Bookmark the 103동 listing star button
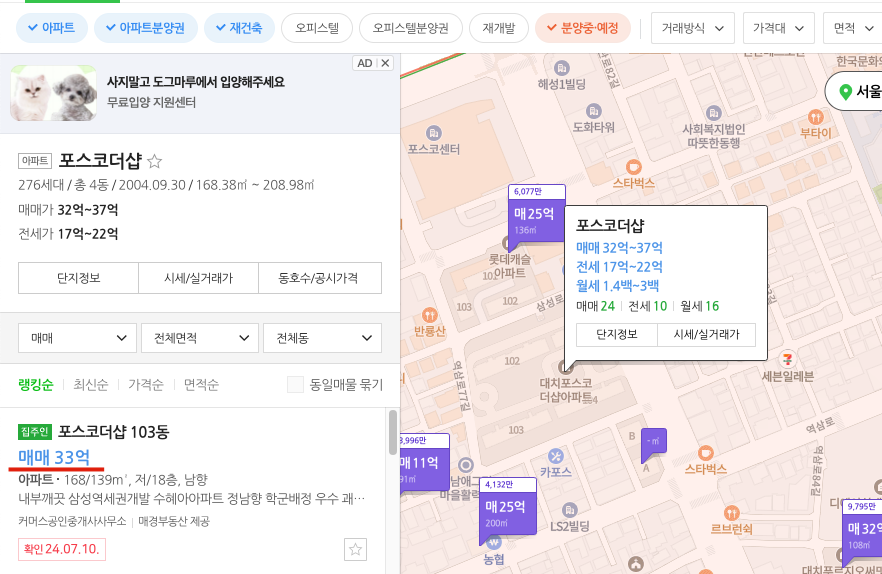Viewport: 882px width, 574px height. tap(356, 549)
